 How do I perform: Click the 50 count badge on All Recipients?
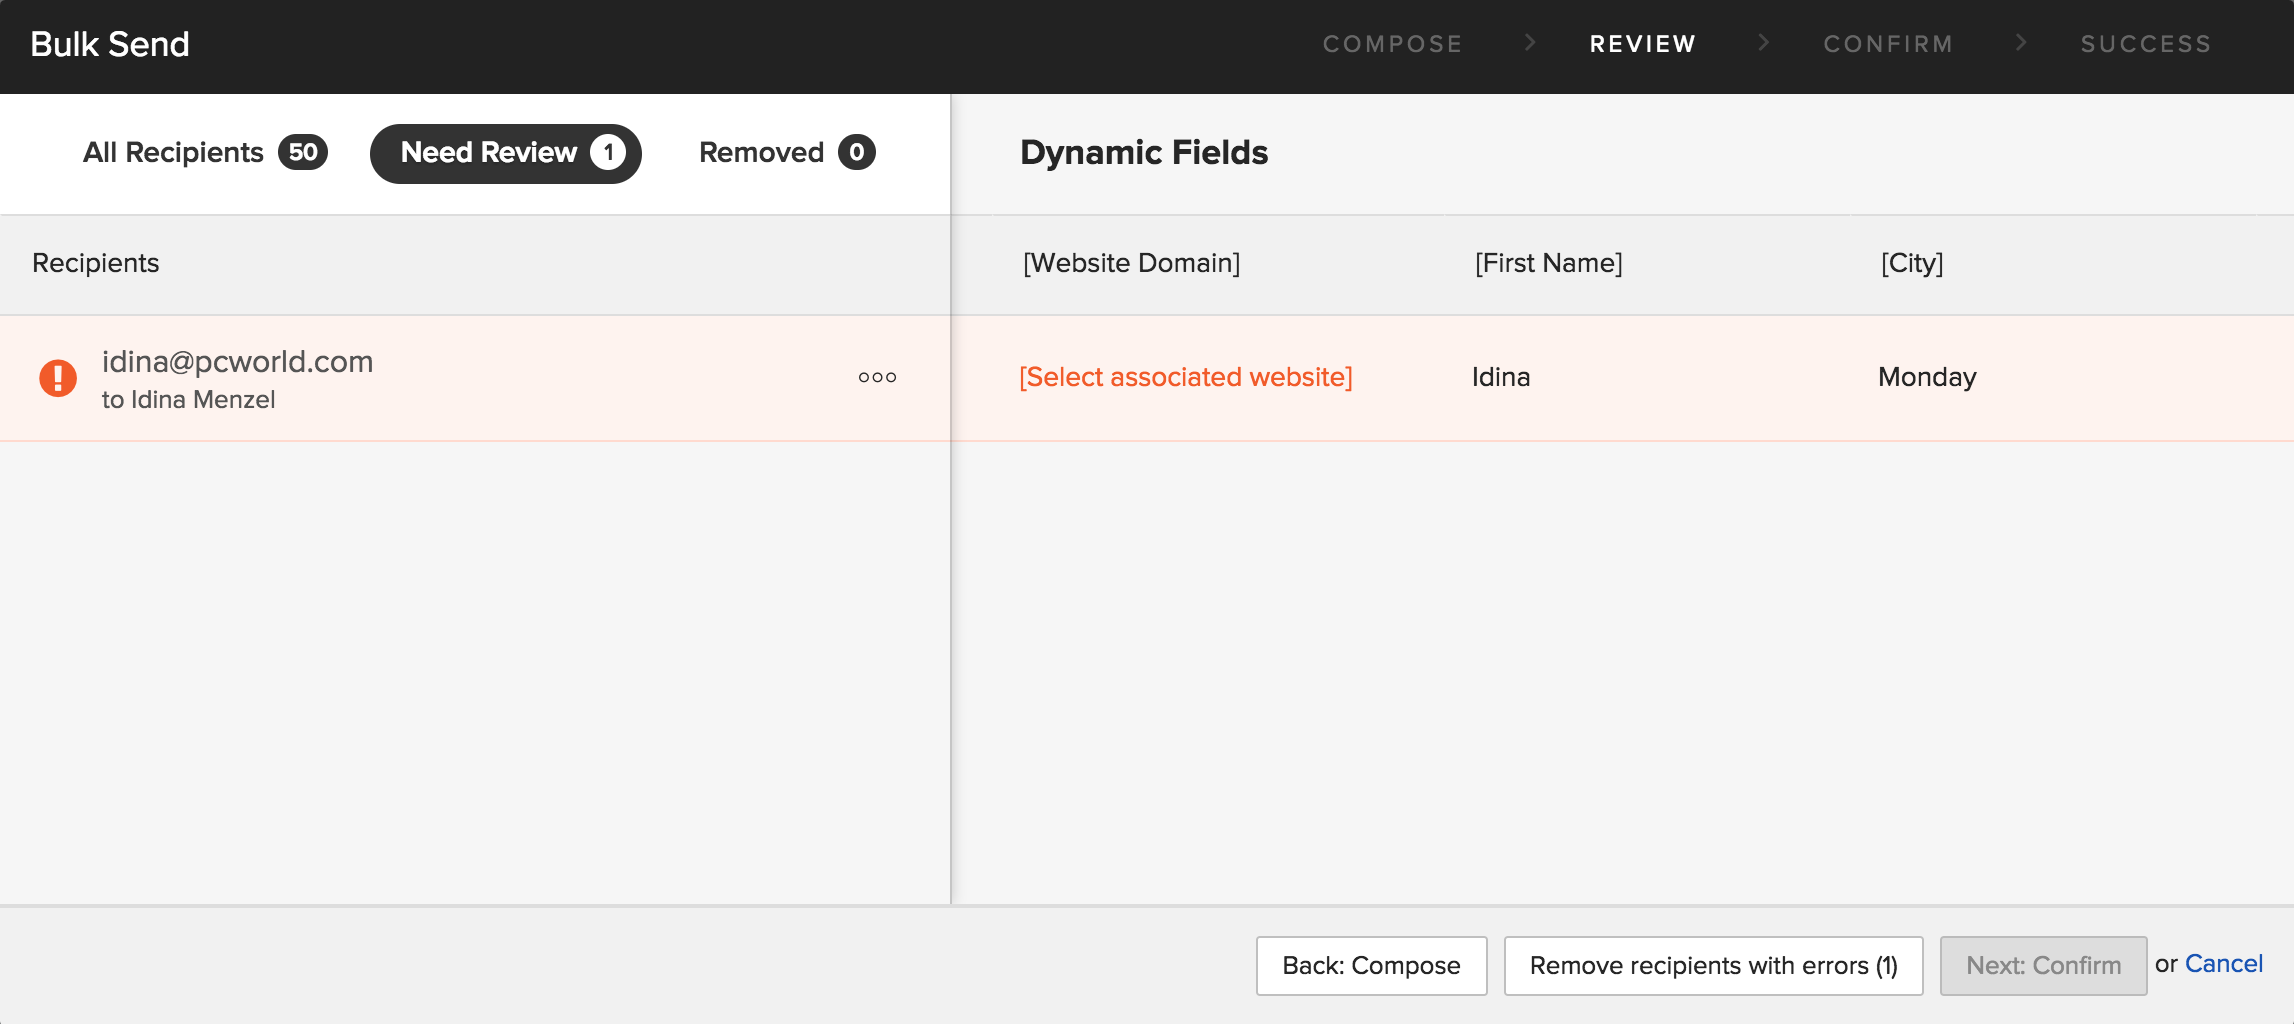pyautogui.click(x=303, y=152)
